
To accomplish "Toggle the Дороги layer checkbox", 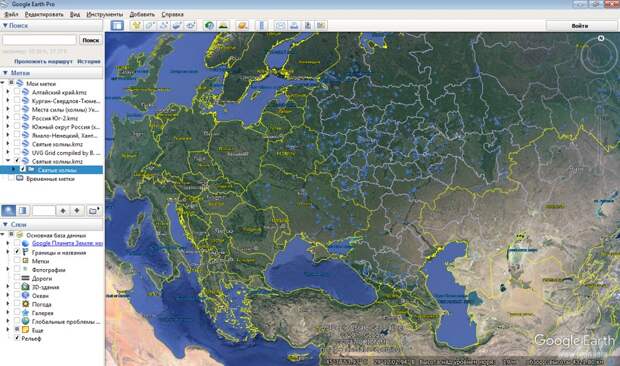I will (x=17, y=278).
